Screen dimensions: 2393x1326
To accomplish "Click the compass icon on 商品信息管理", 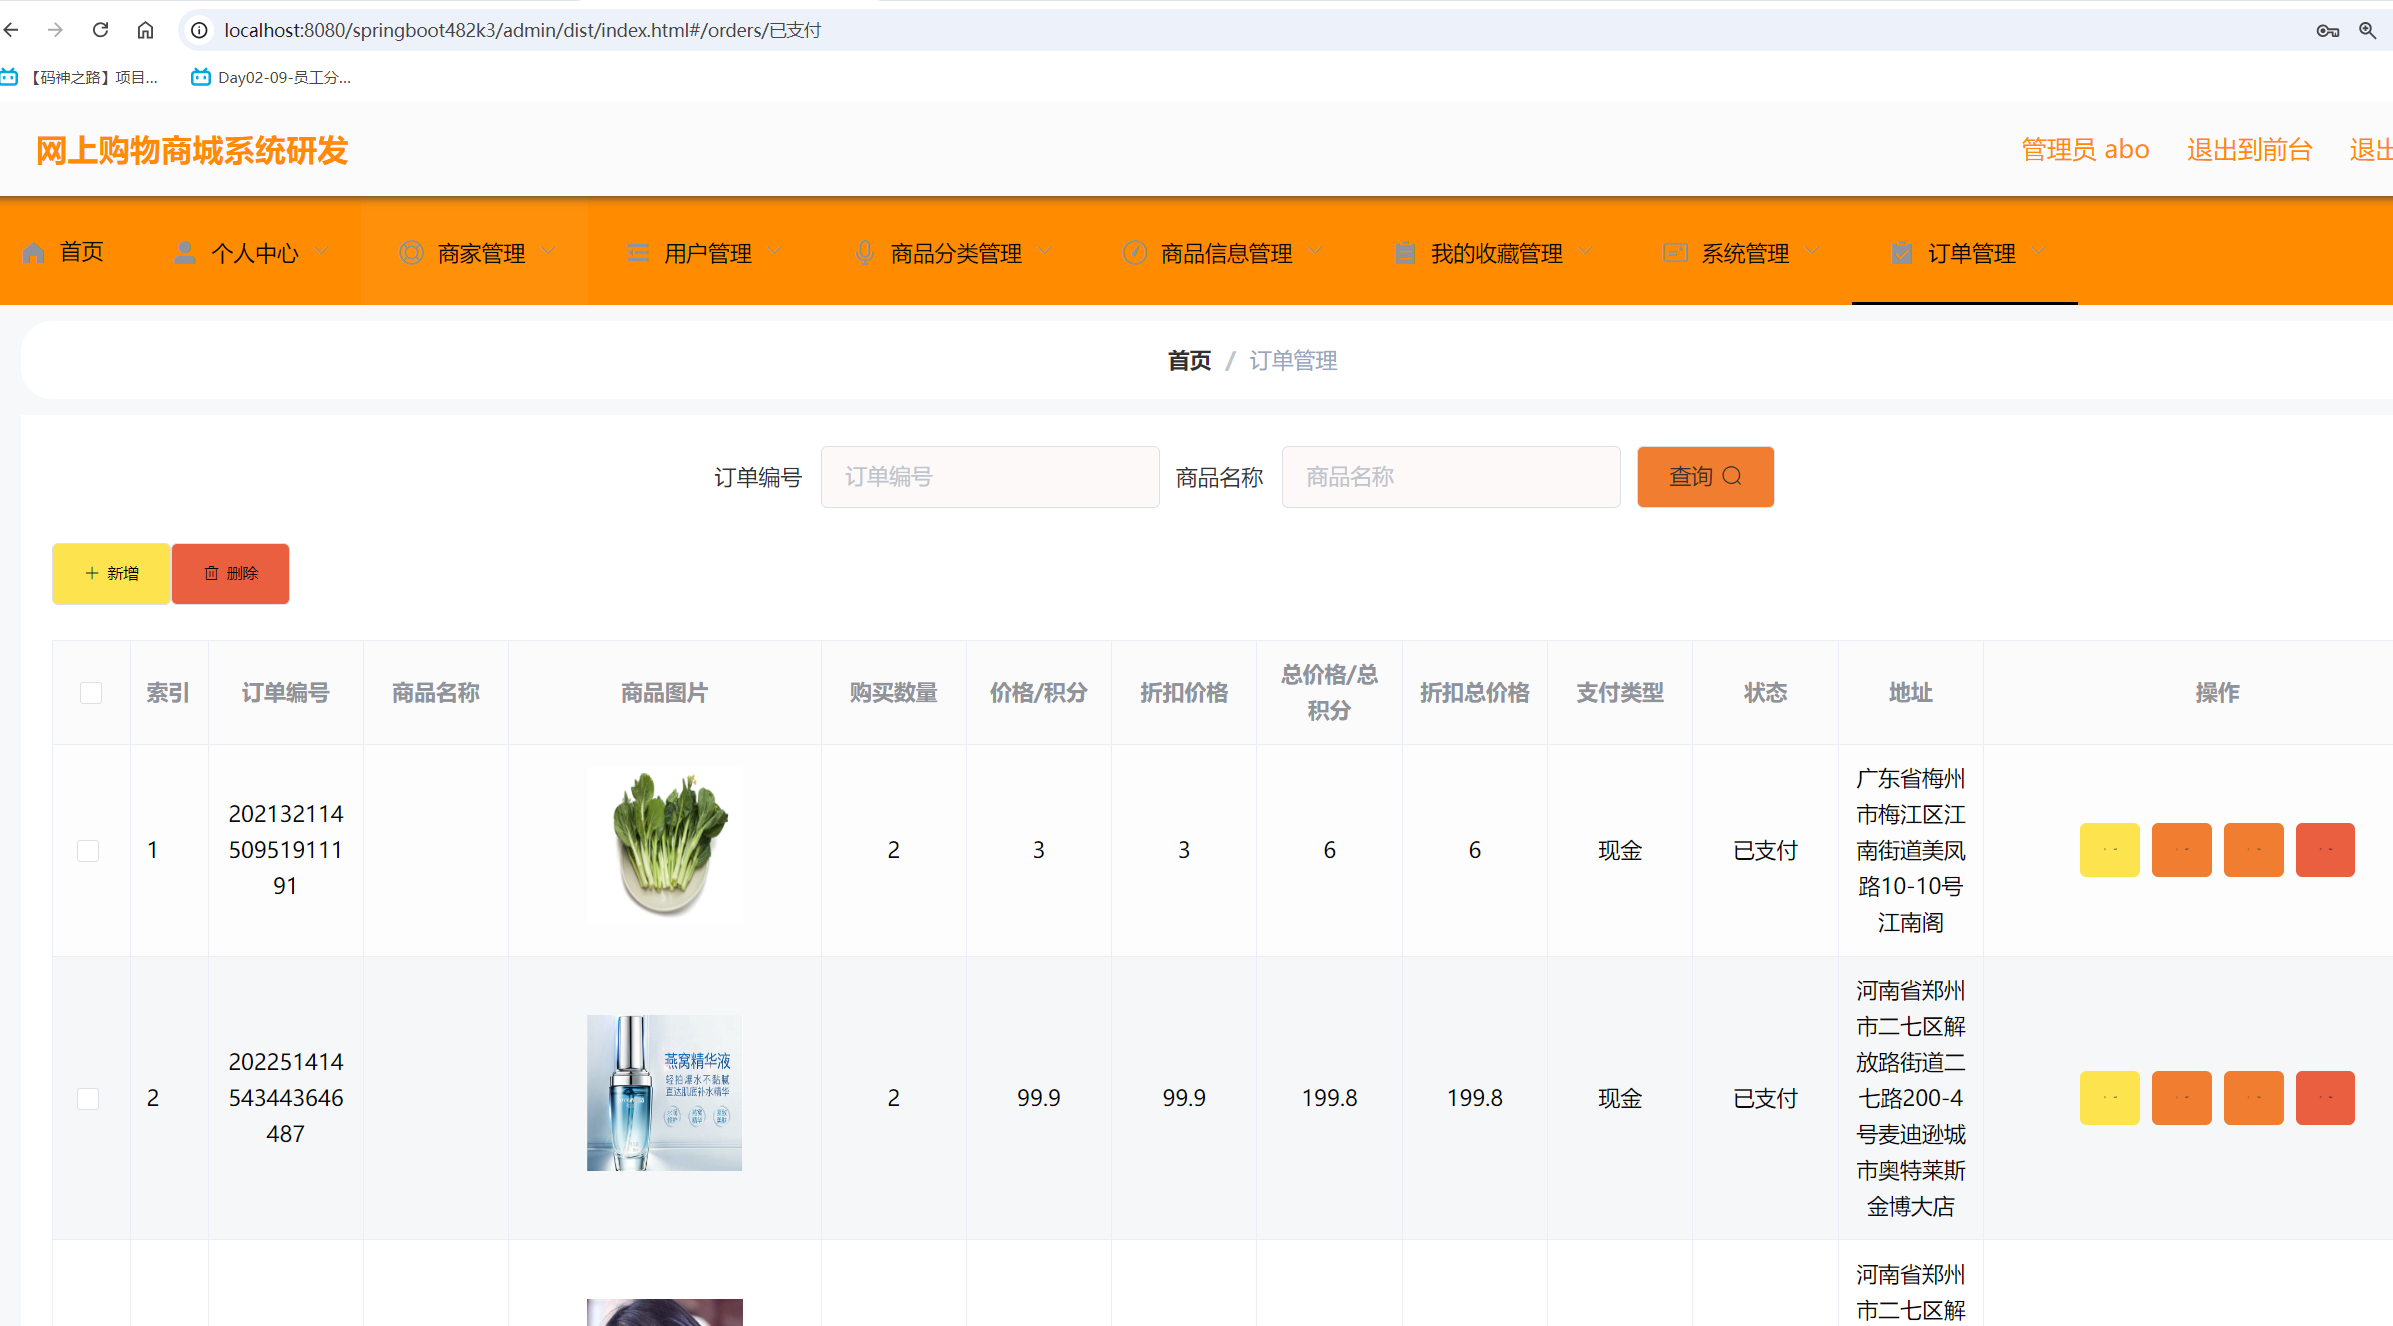I will (x=1134, y=252).
